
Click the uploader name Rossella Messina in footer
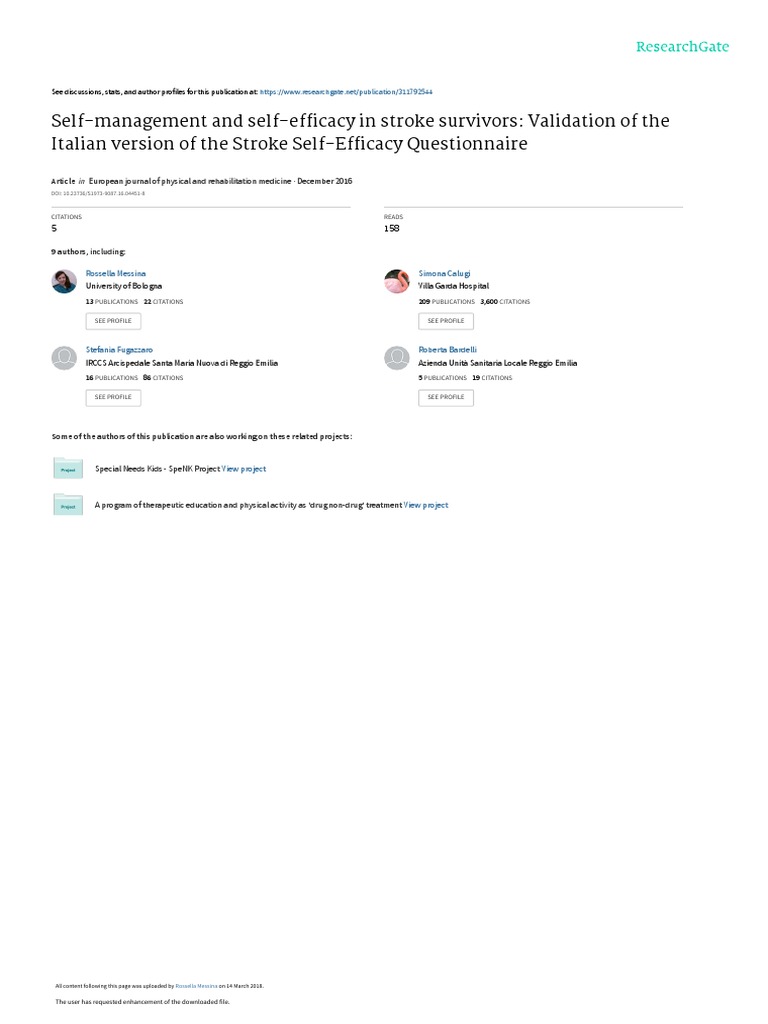tap(195, 984)
